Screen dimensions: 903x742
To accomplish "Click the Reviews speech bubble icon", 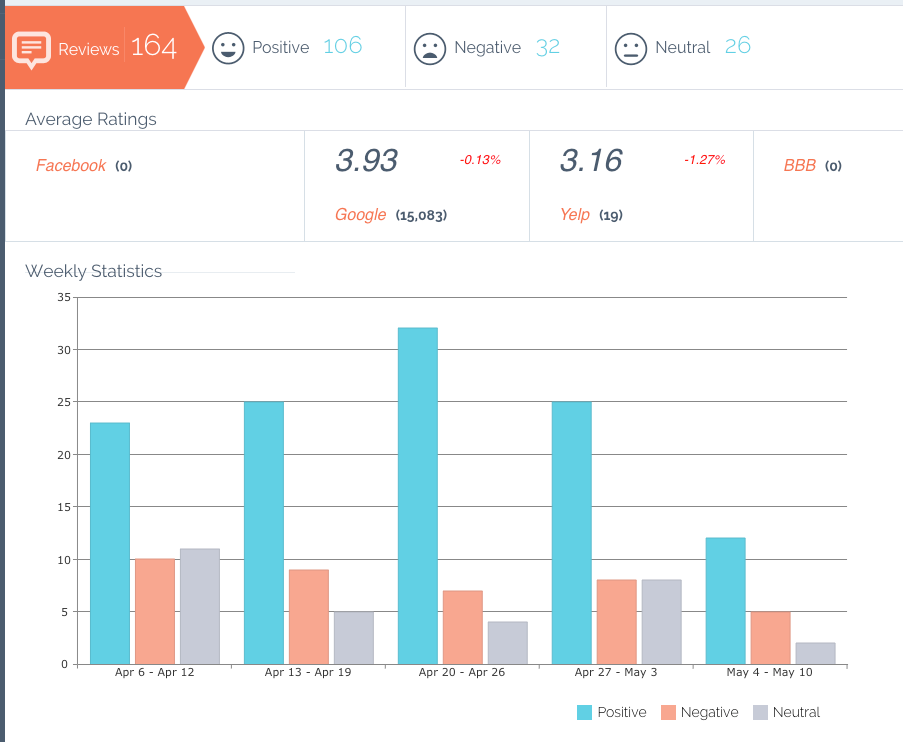I will click(x=31, y=49).
